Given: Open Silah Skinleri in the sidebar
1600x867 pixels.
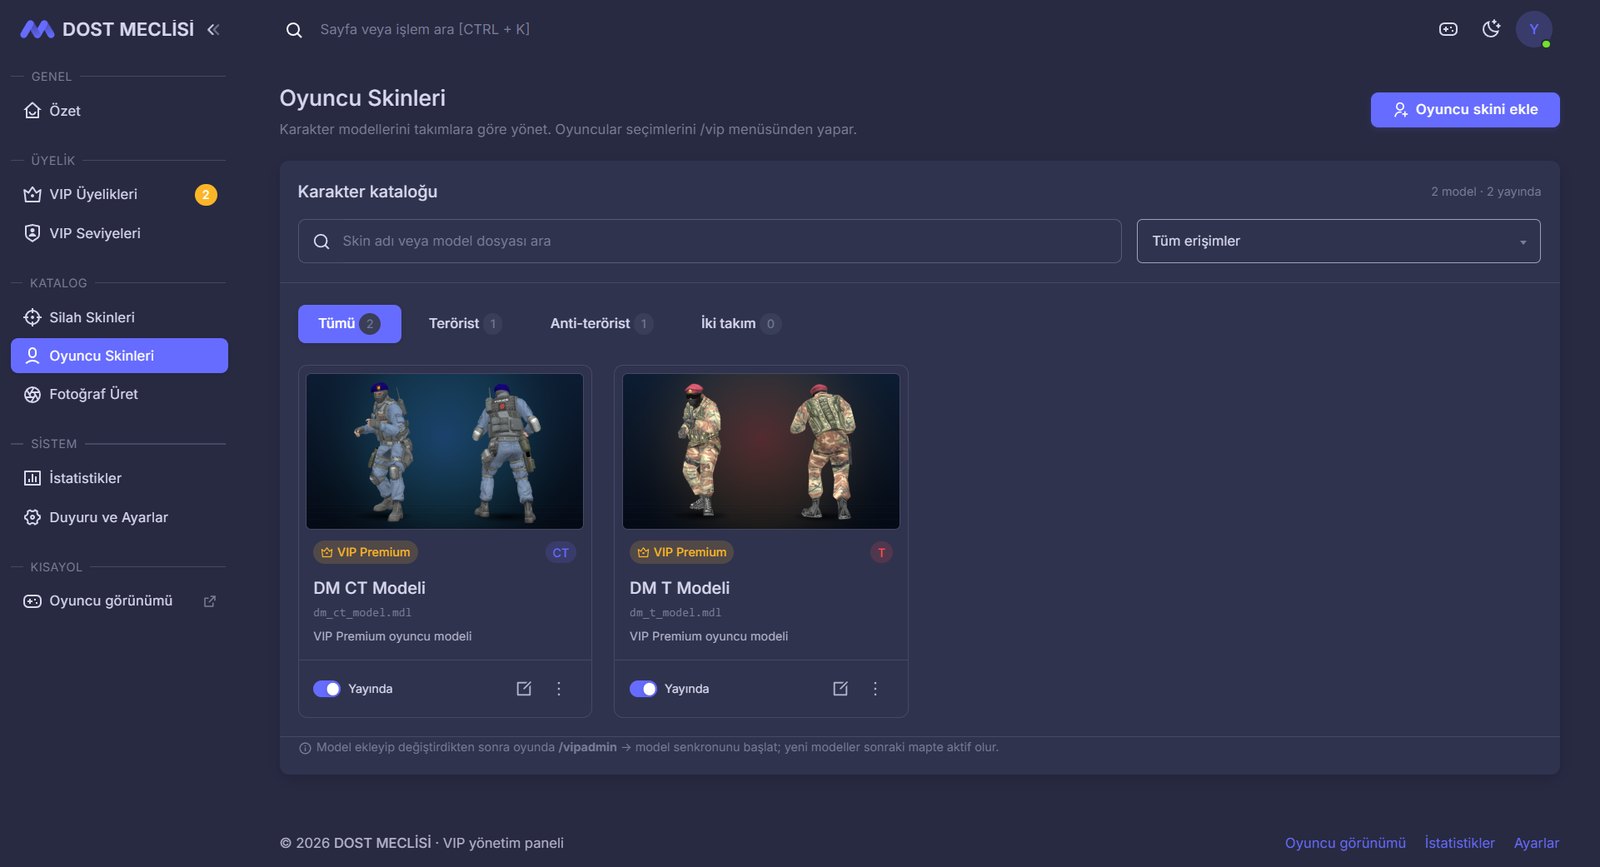Looking at the screenshot, I should tap(119, 317).
